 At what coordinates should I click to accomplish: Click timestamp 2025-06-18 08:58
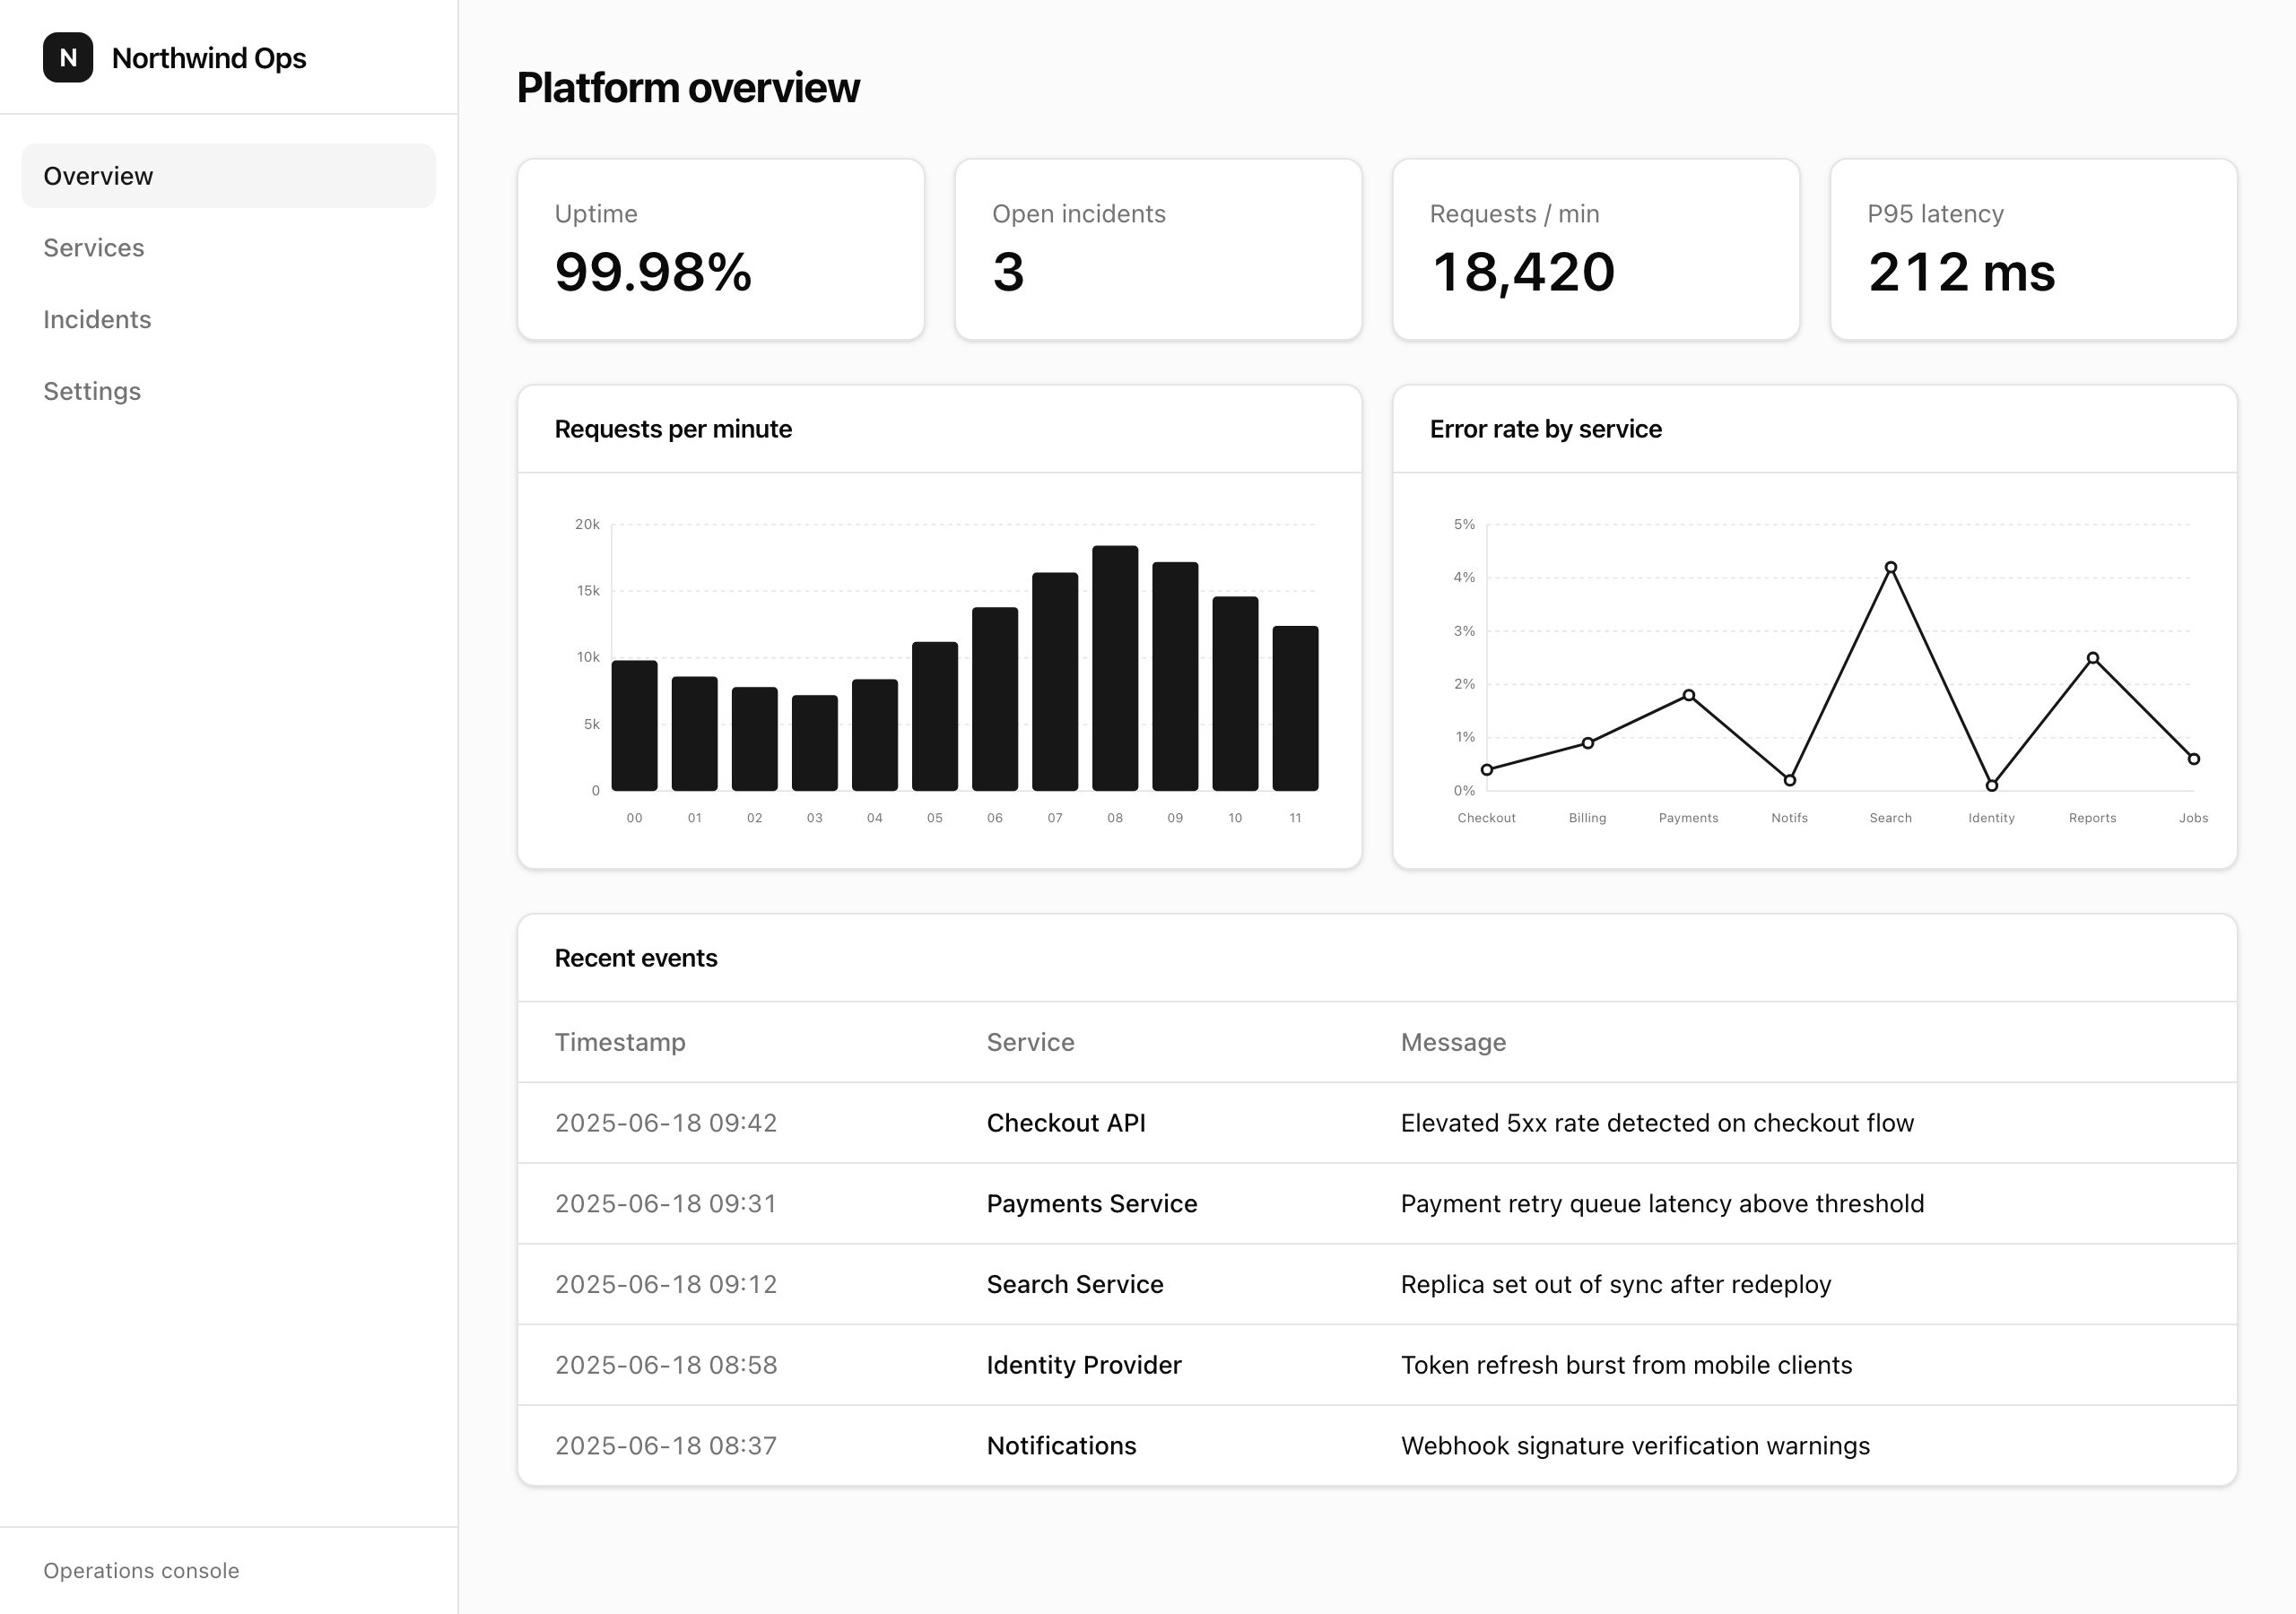(x=666, y=1365)
